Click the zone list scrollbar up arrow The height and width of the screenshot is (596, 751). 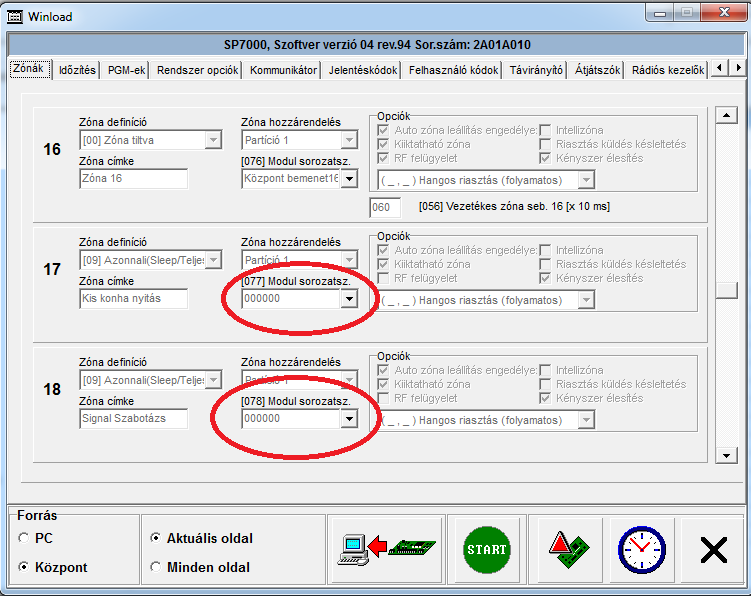pyautogui.click(x=726, y=115)
